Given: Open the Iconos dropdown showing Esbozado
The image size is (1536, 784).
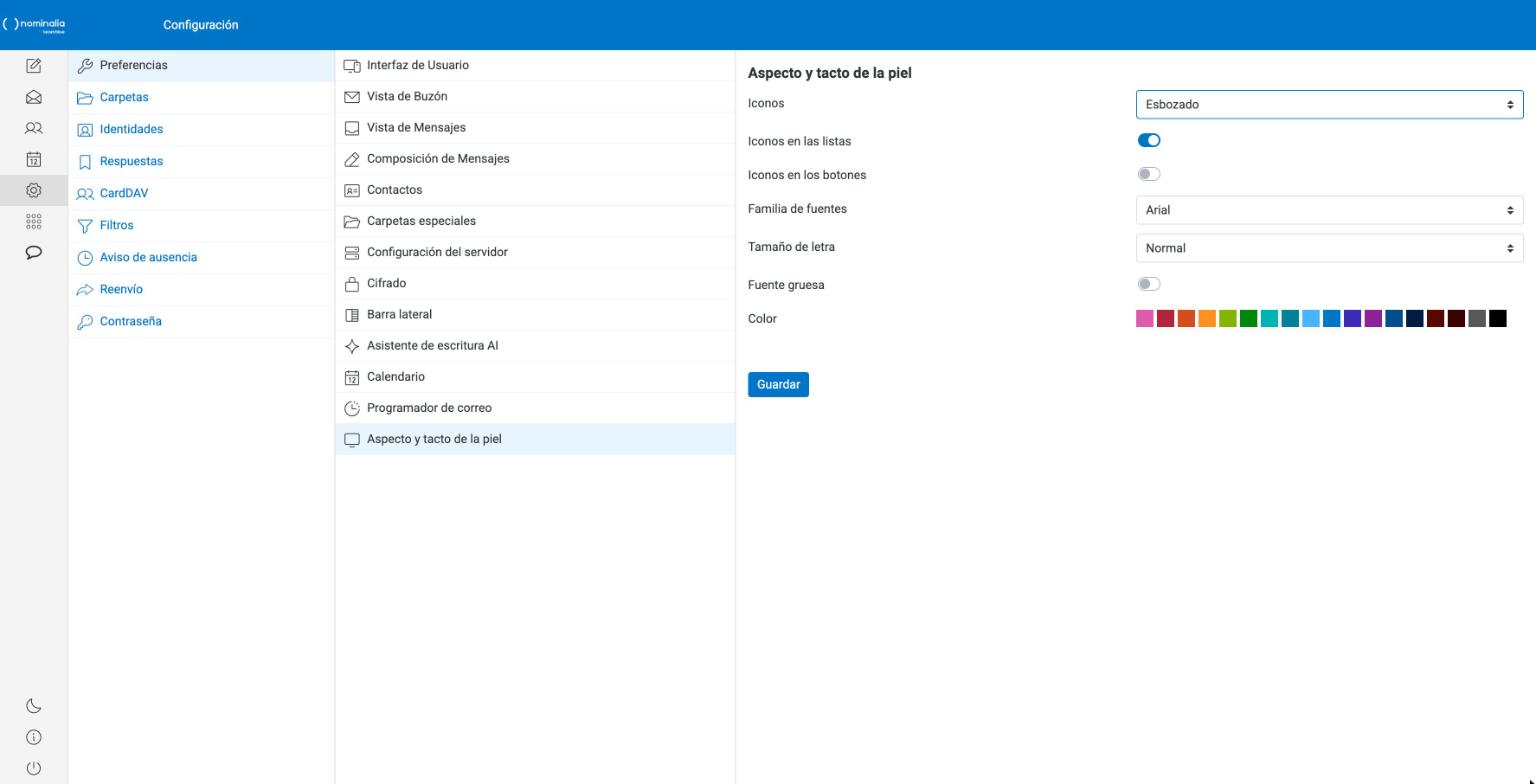Looking at the screenshot, I should (x=1329, y=105).
